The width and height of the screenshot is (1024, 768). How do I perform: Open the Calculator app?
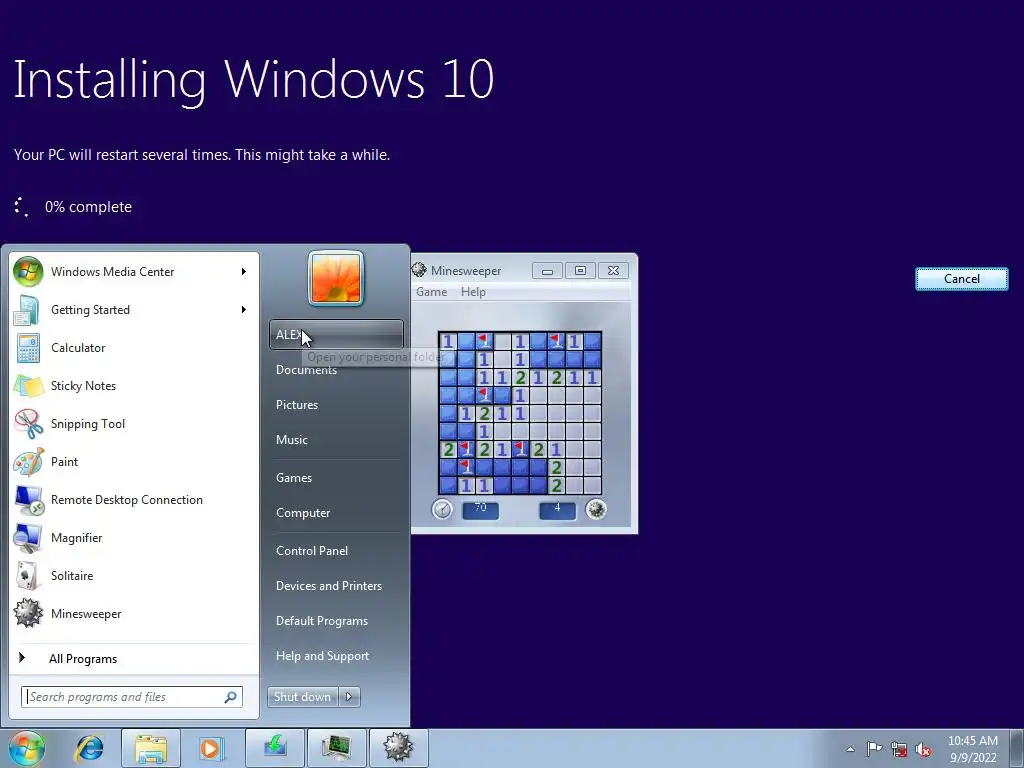tap(134, 347)
